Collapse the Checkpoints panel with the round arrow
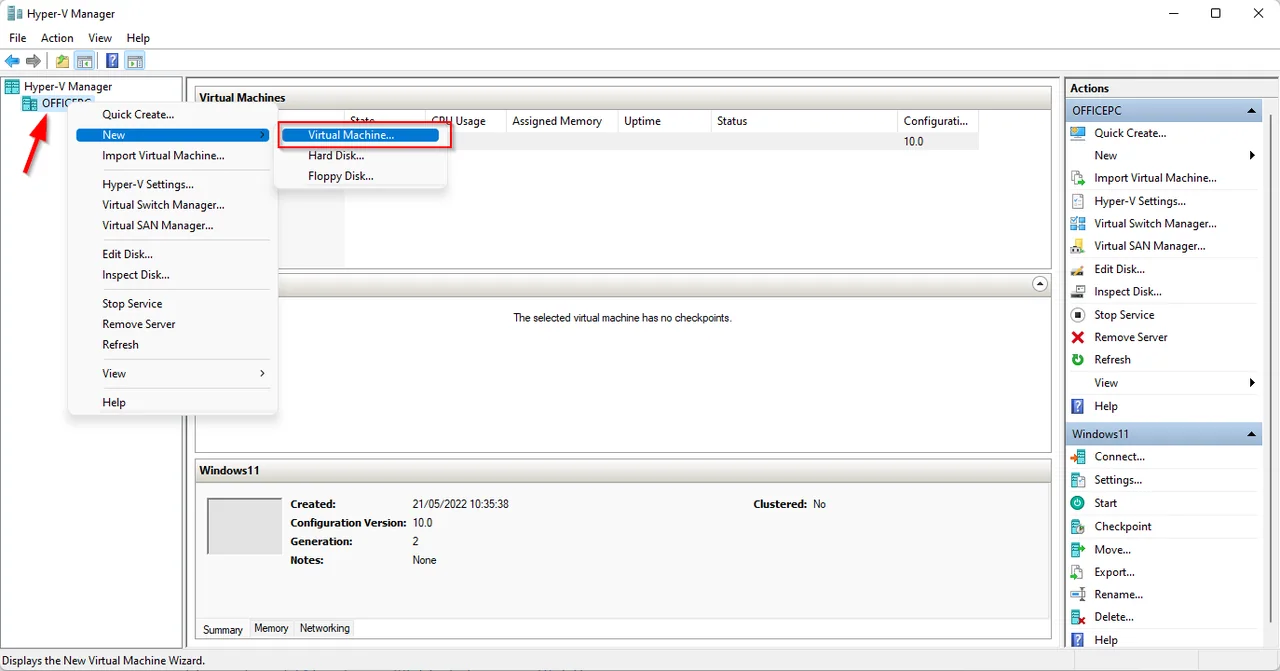The width and height of the screenshot is (1280, 671). pyautogui.click(x=1040, y=284)
